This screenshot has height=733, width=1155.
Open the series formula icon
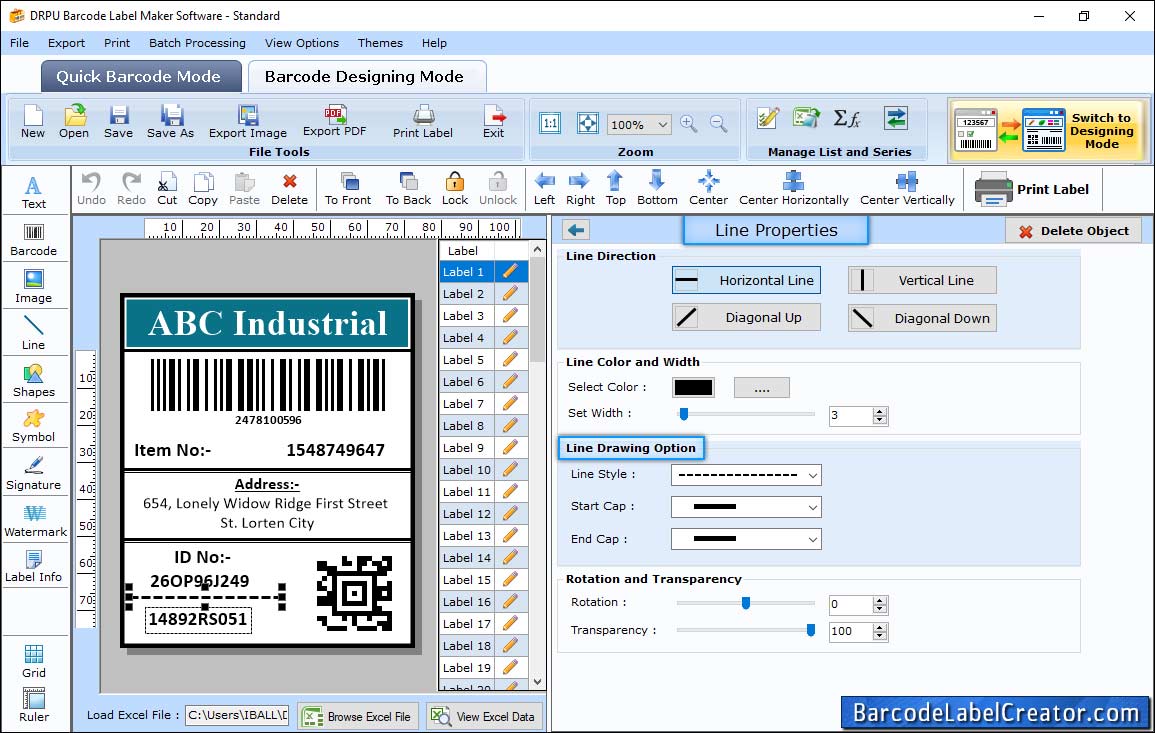click(847, 118)
